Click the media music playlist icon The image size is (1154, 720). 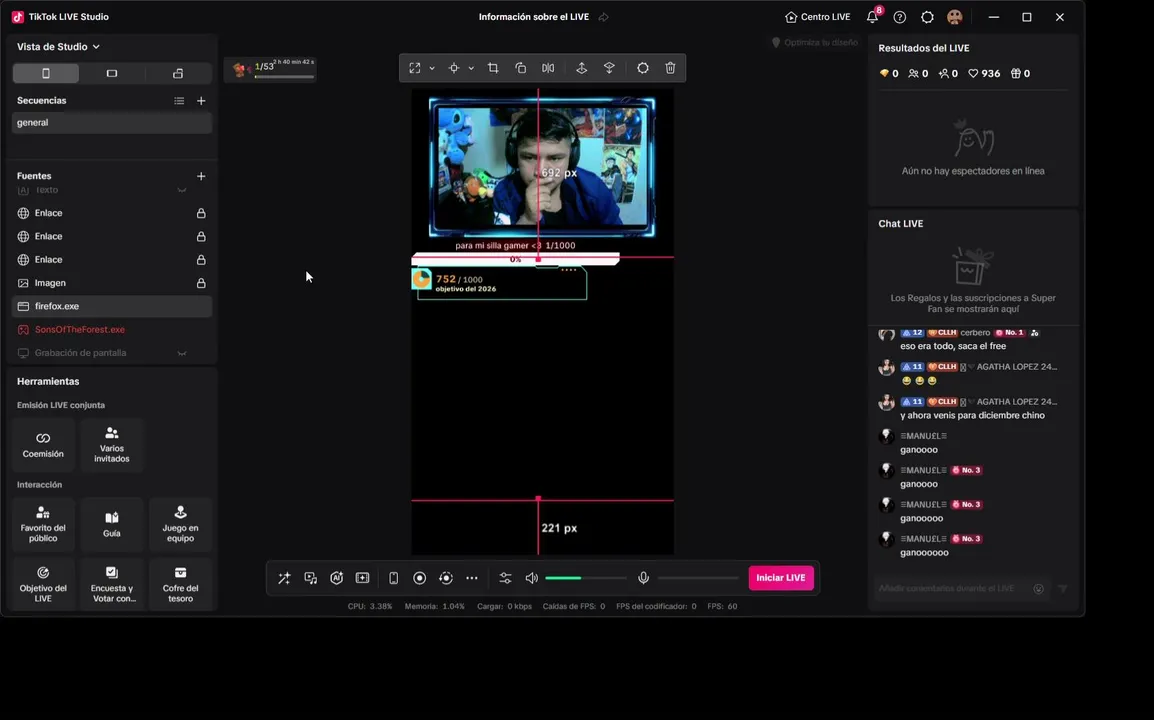click(311, 579)
